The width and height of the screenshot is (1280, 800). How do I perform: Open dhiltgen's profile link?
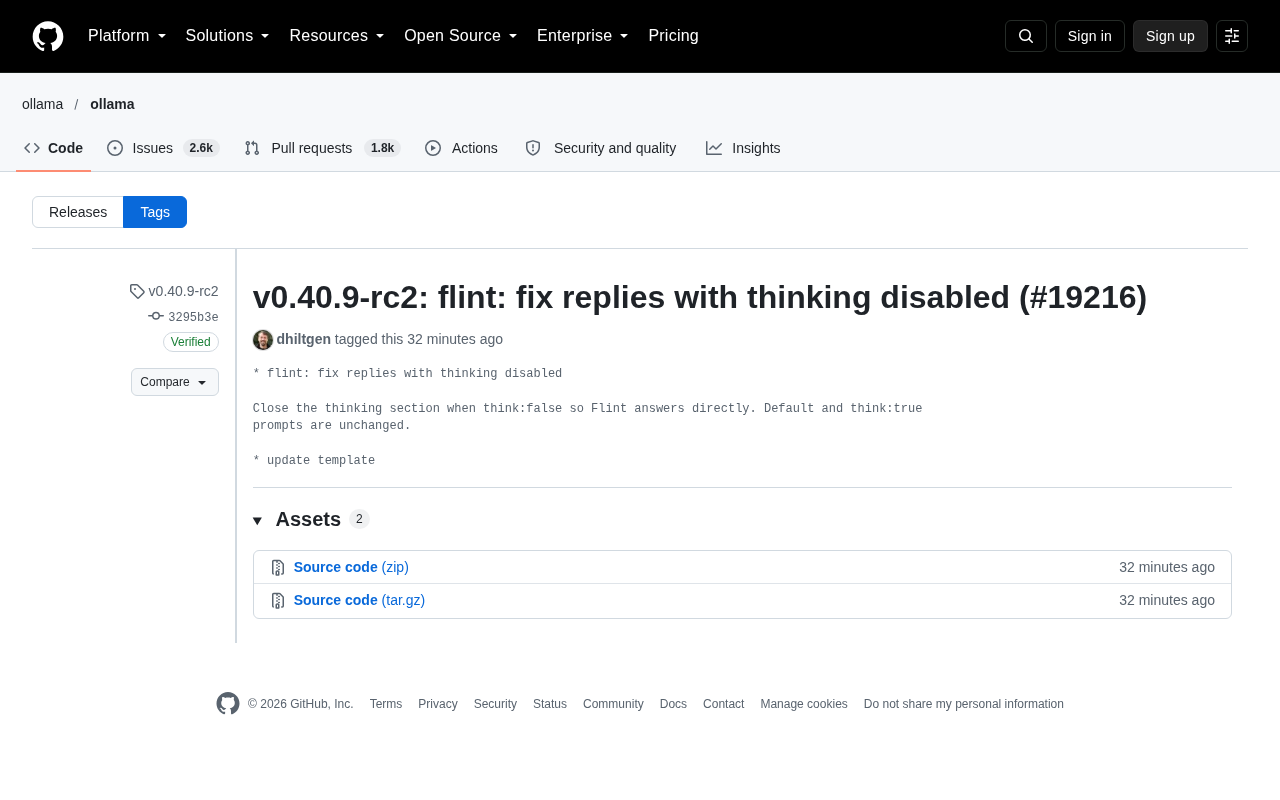coord(304,339)
